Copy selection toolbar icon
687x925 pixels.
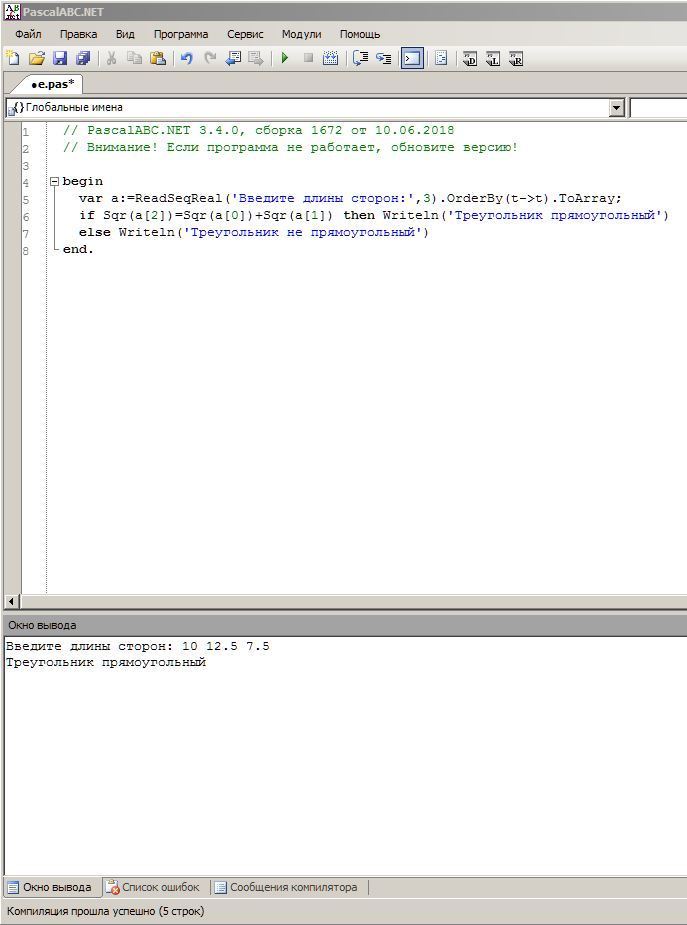point(134,58)
